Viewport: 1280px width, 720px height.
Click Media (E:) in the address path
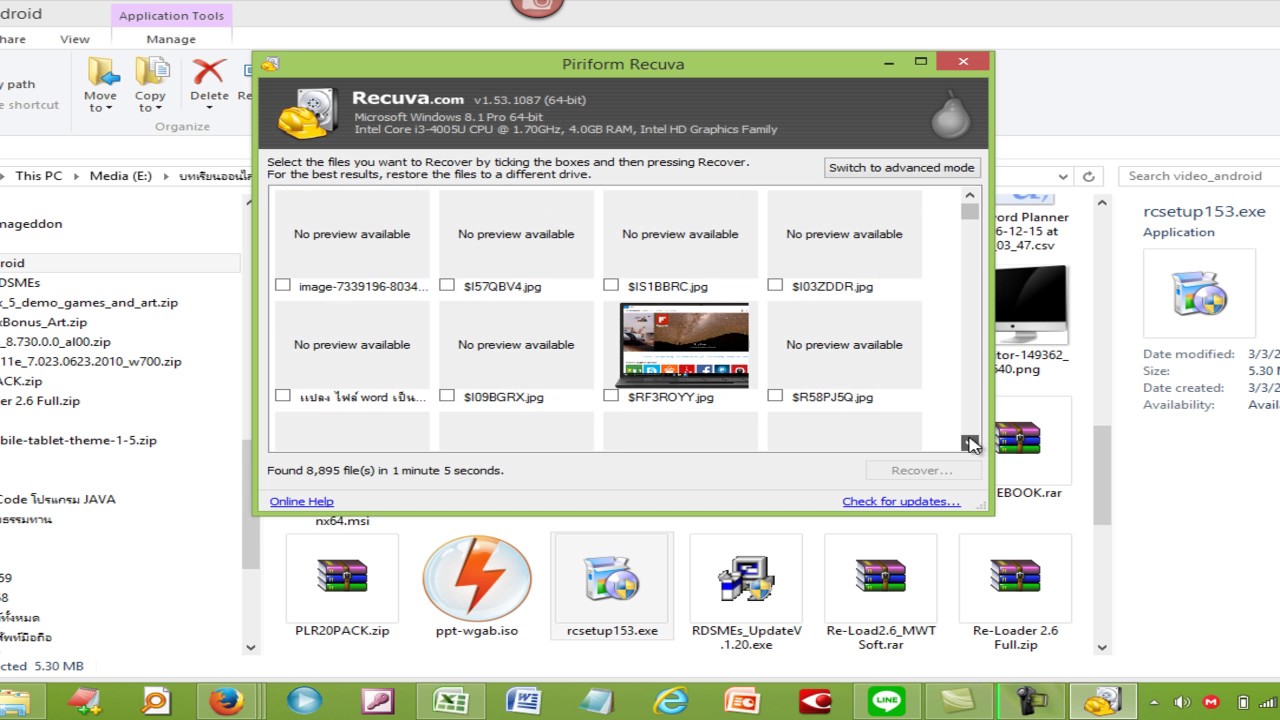(121, 176)
